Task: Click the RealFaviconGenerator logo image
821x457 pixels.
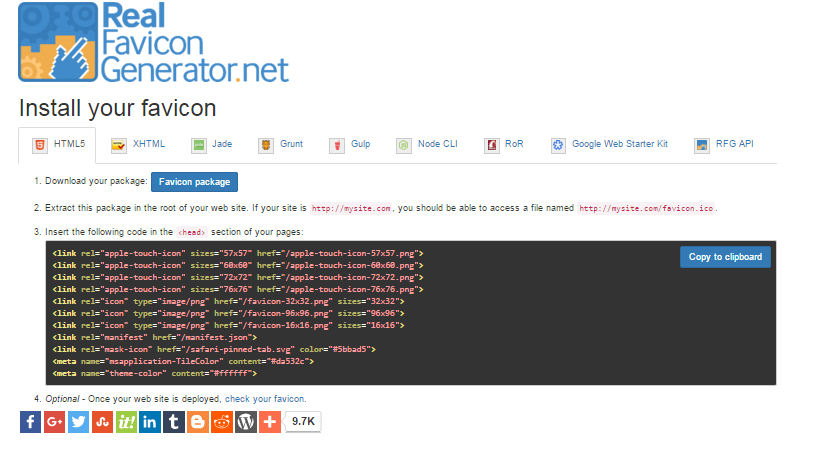Action: point(153,42)
